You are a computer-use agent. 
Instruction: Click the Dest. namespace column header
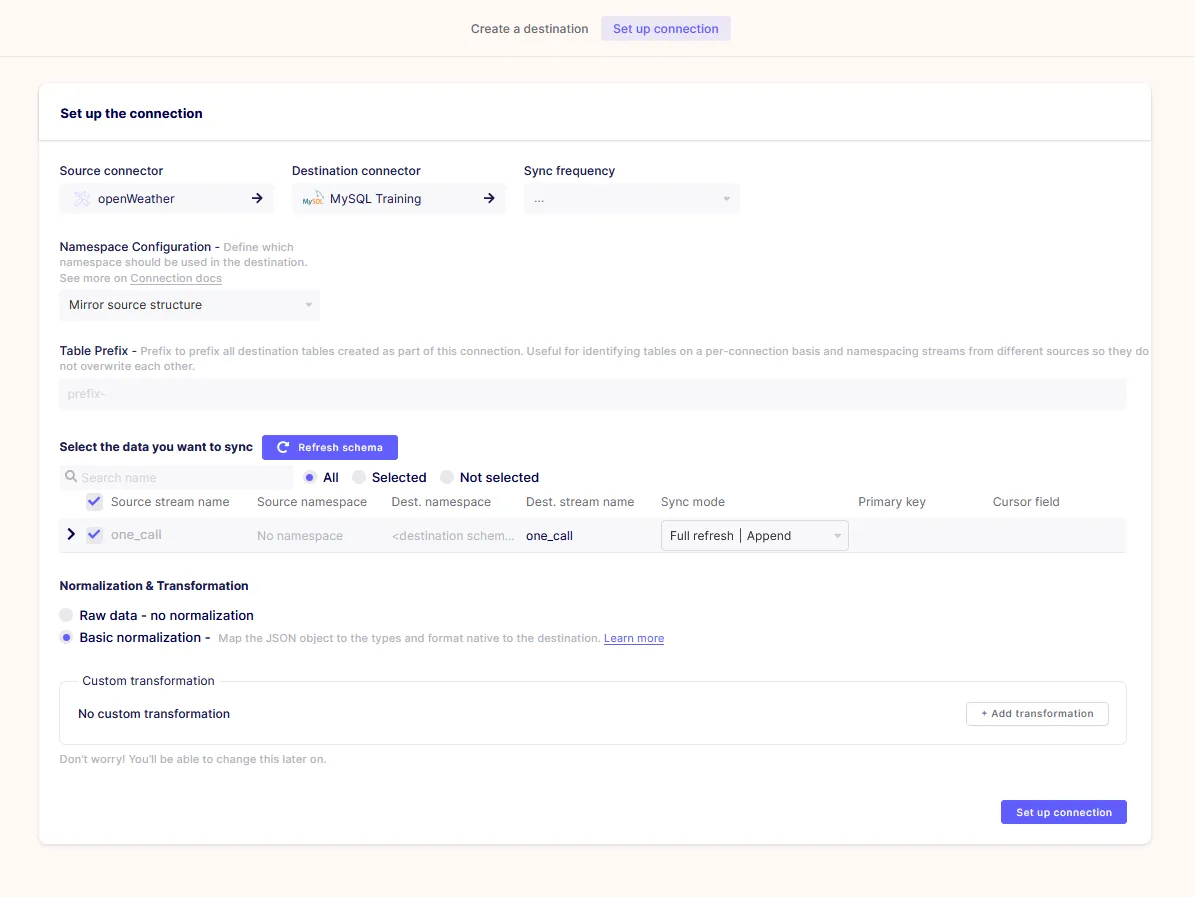[441, 501]
